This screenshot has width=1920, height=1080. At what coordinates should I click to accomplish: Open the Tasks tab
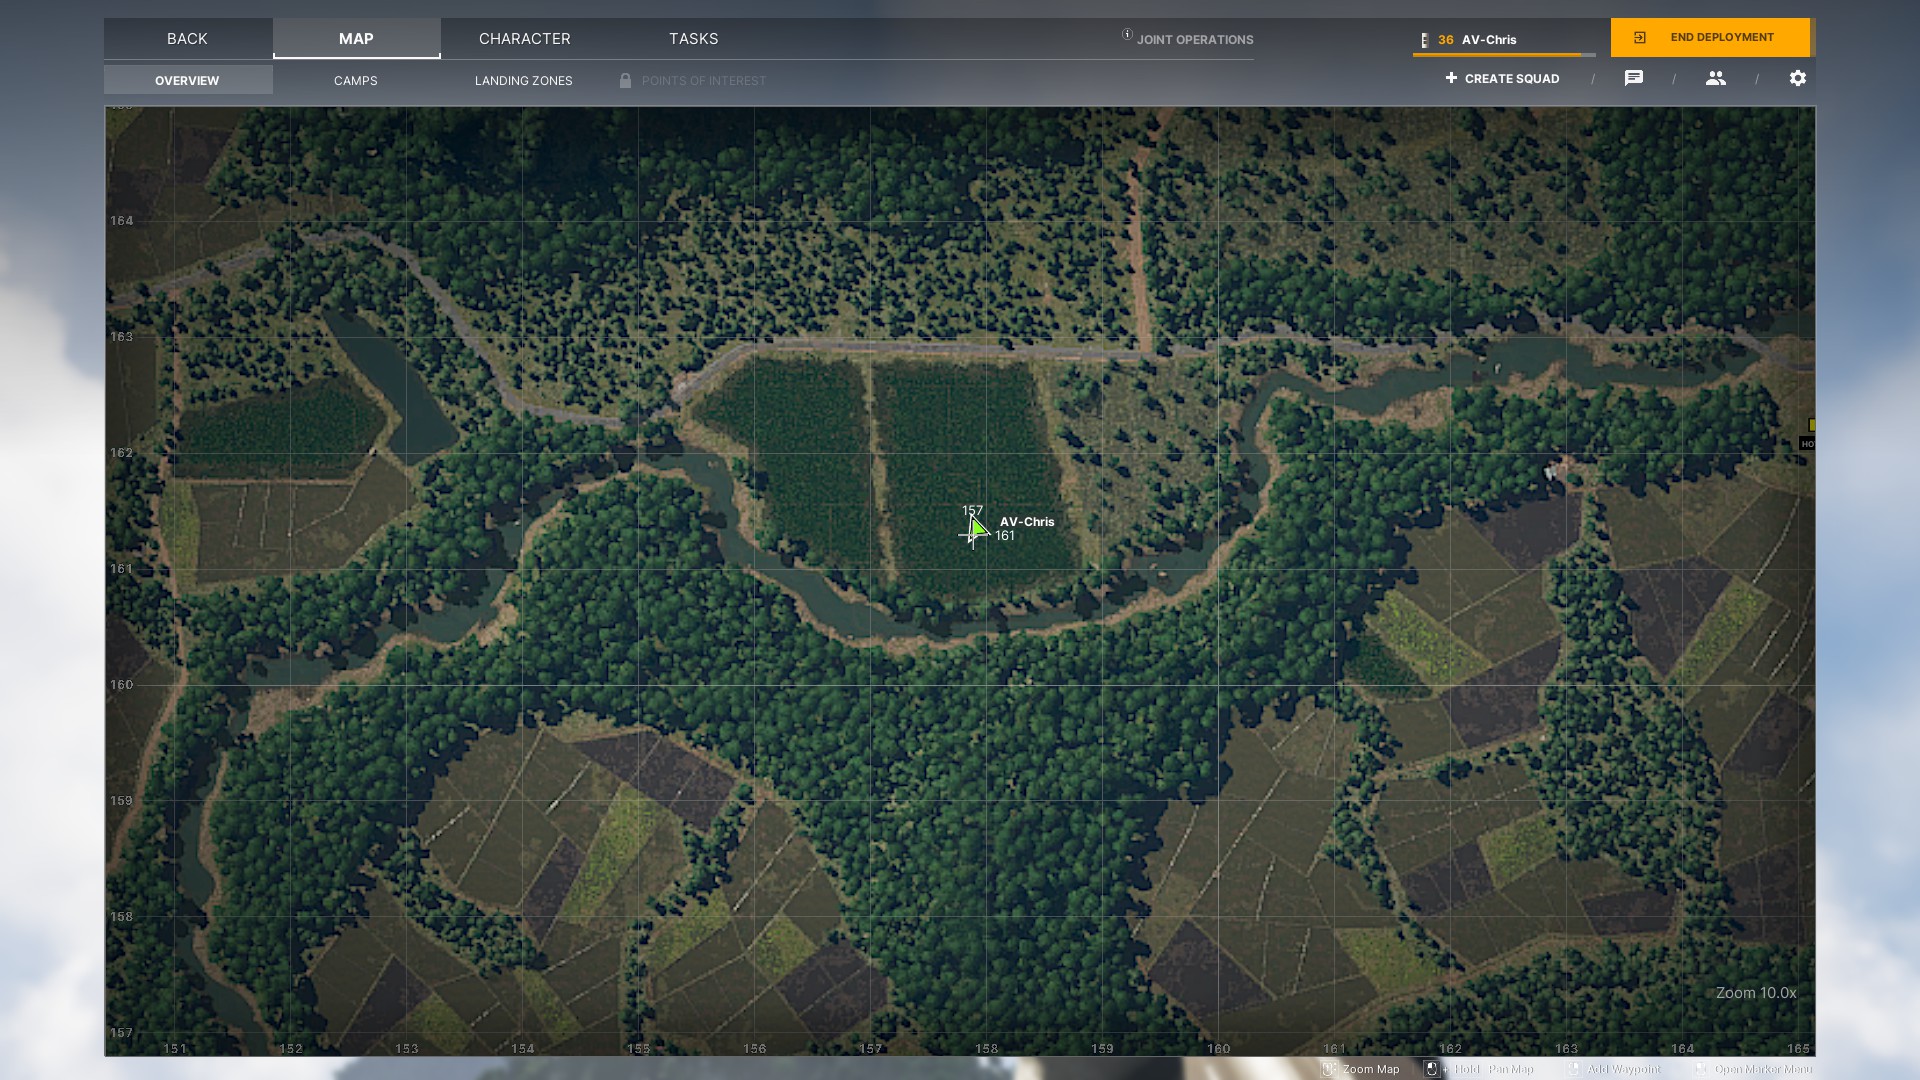(693, 38)
